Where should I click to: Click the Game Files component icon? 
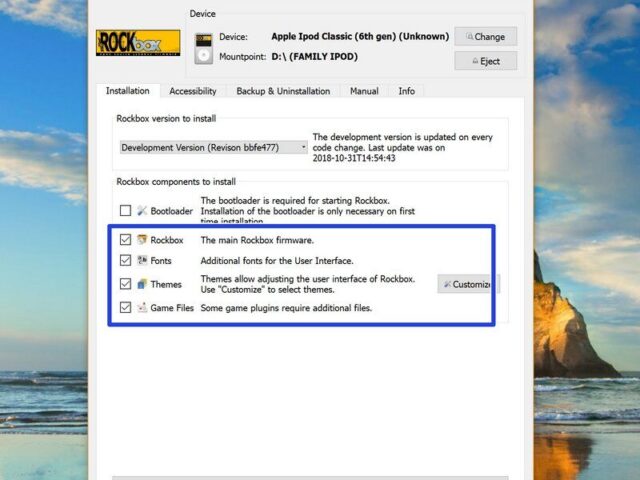(x=142, y=307)
